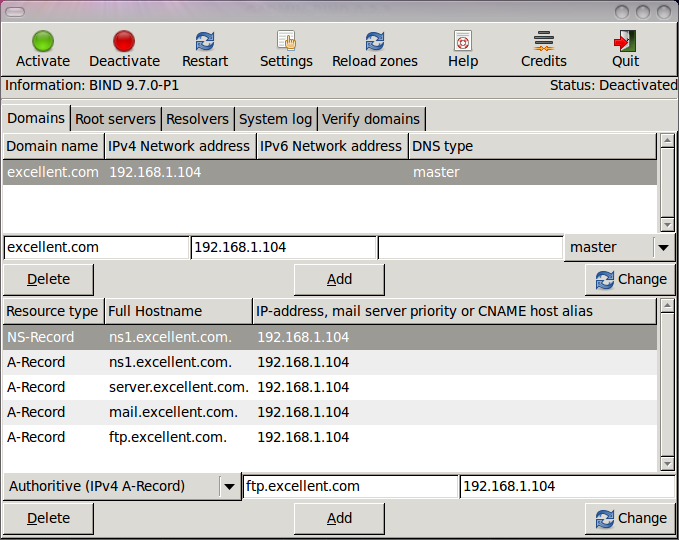
Task: Delete the selected resource record
Action: pyautogui.click(x=48, y=518)
